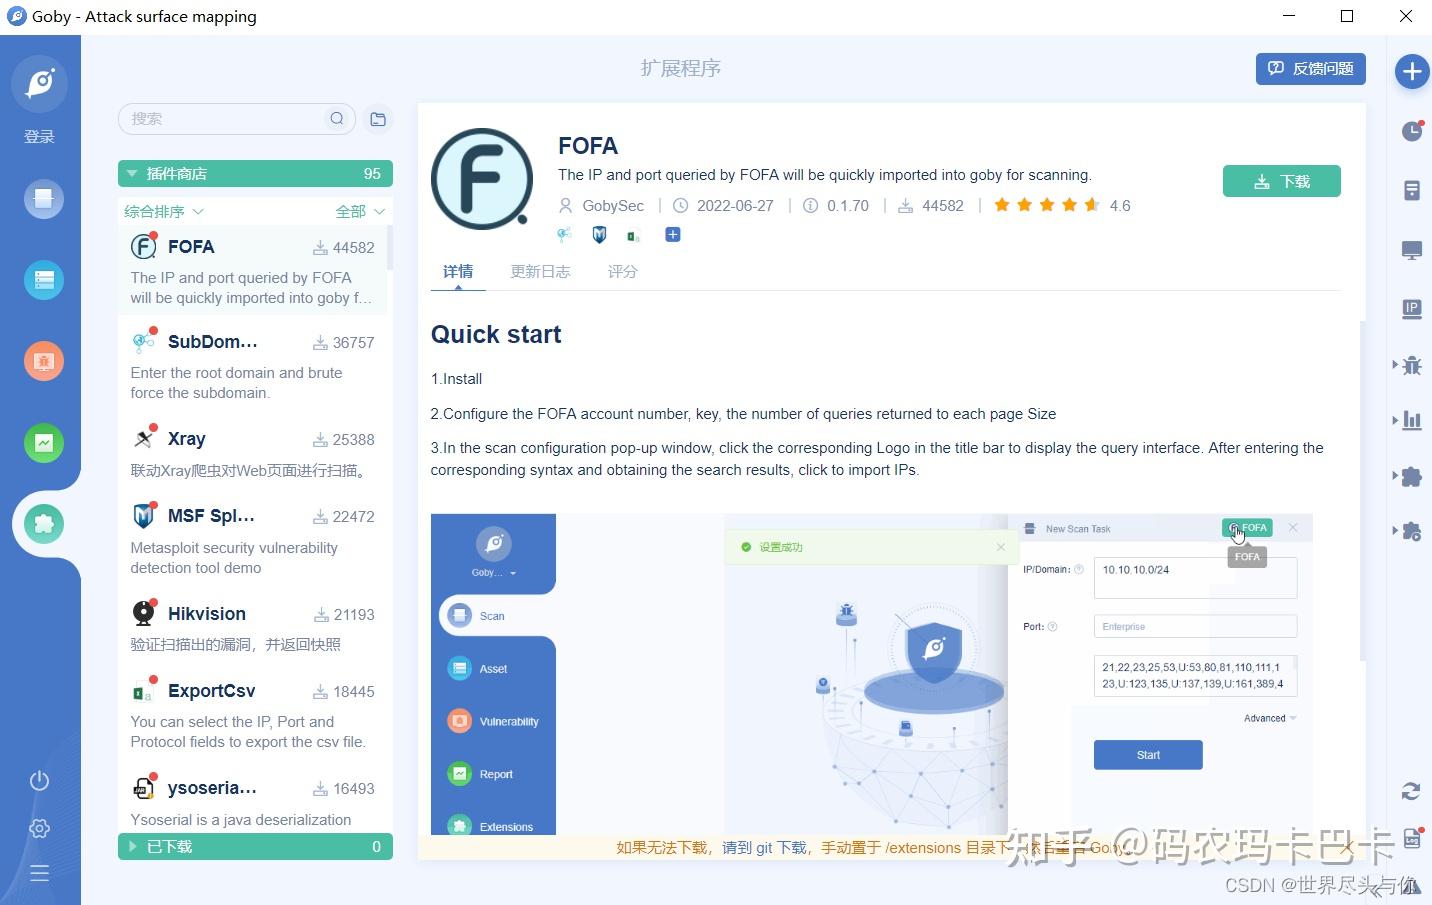Viewport: 1432px width, 905px height.
Task: Open the Scan section in left sidebar
Action: coord(44,198)
